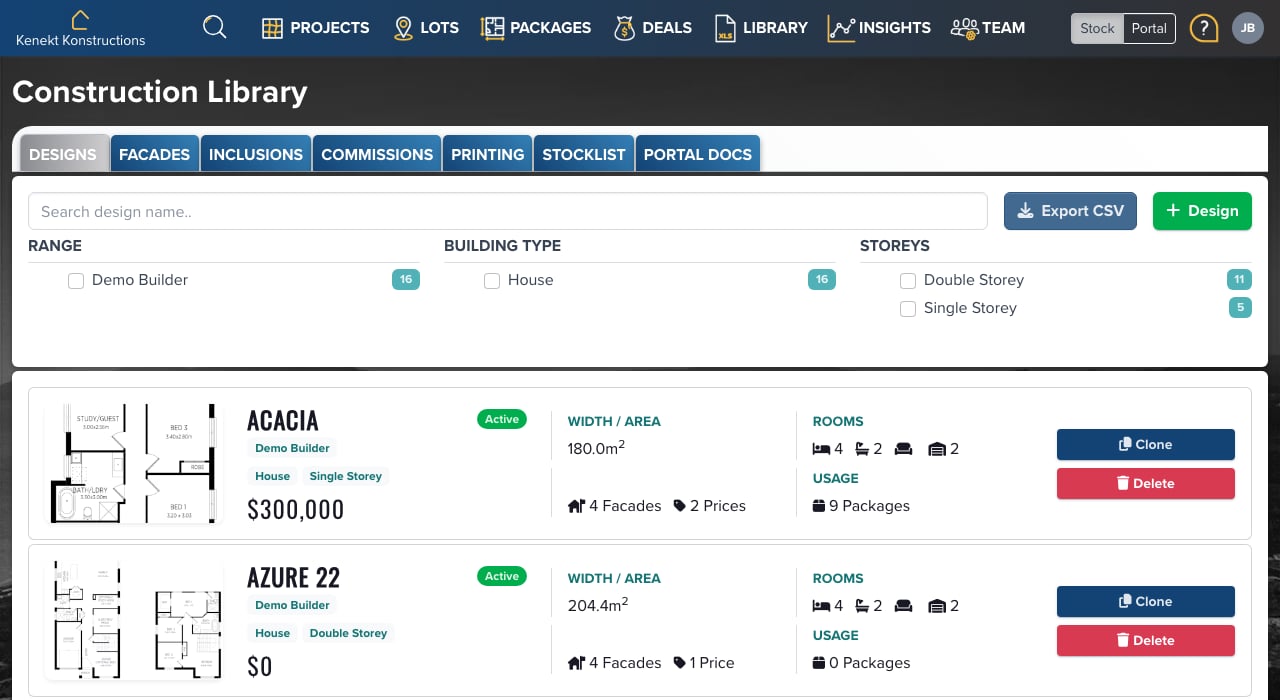Open help via question mark icon
The width and height of the screenshot is (1280, 700).
(1204, 28)
